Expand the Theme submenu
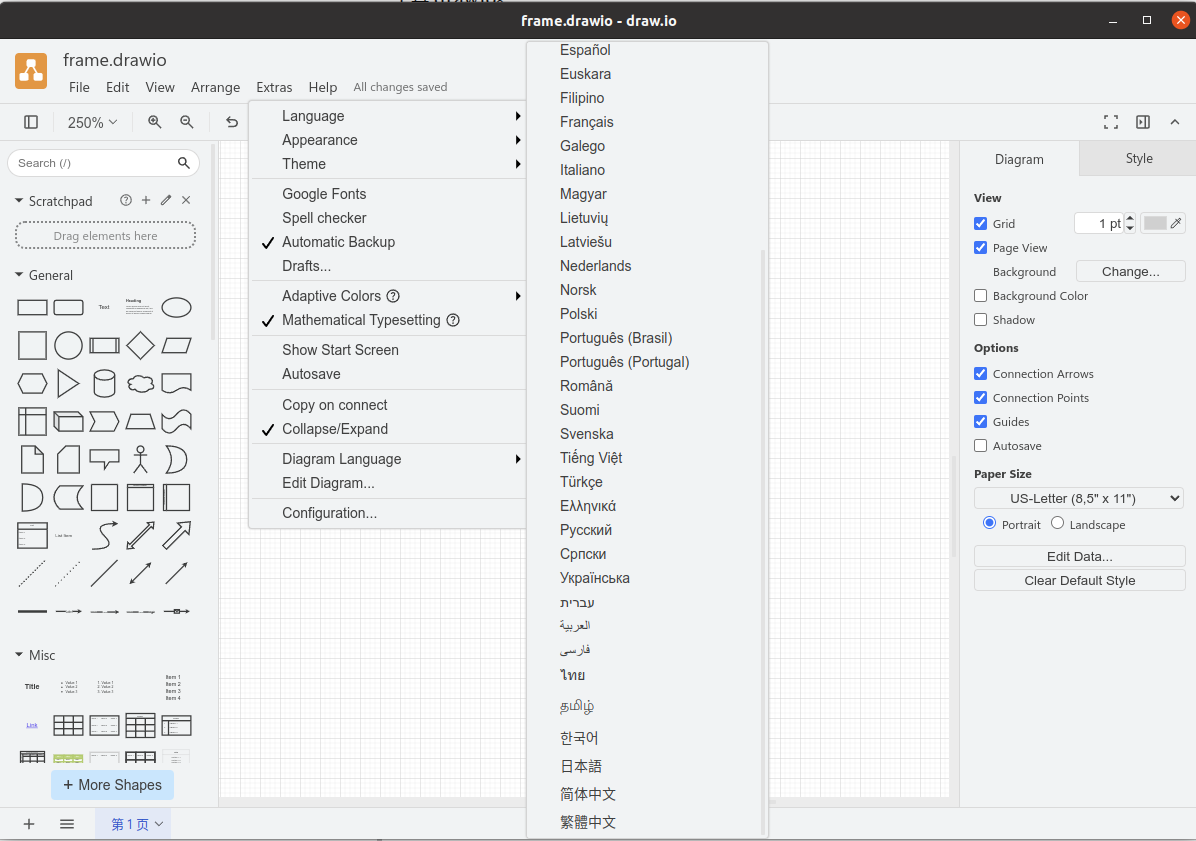 point(389,164)
